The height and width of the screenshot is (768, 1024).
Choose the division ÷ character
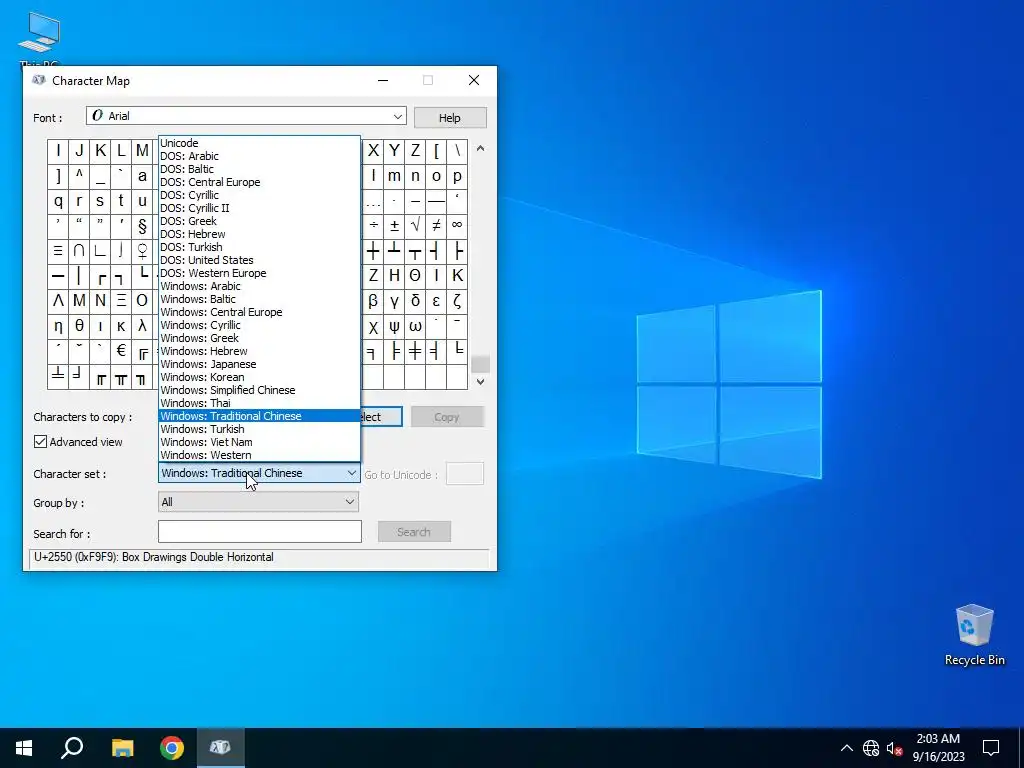[x=374, y=226]
